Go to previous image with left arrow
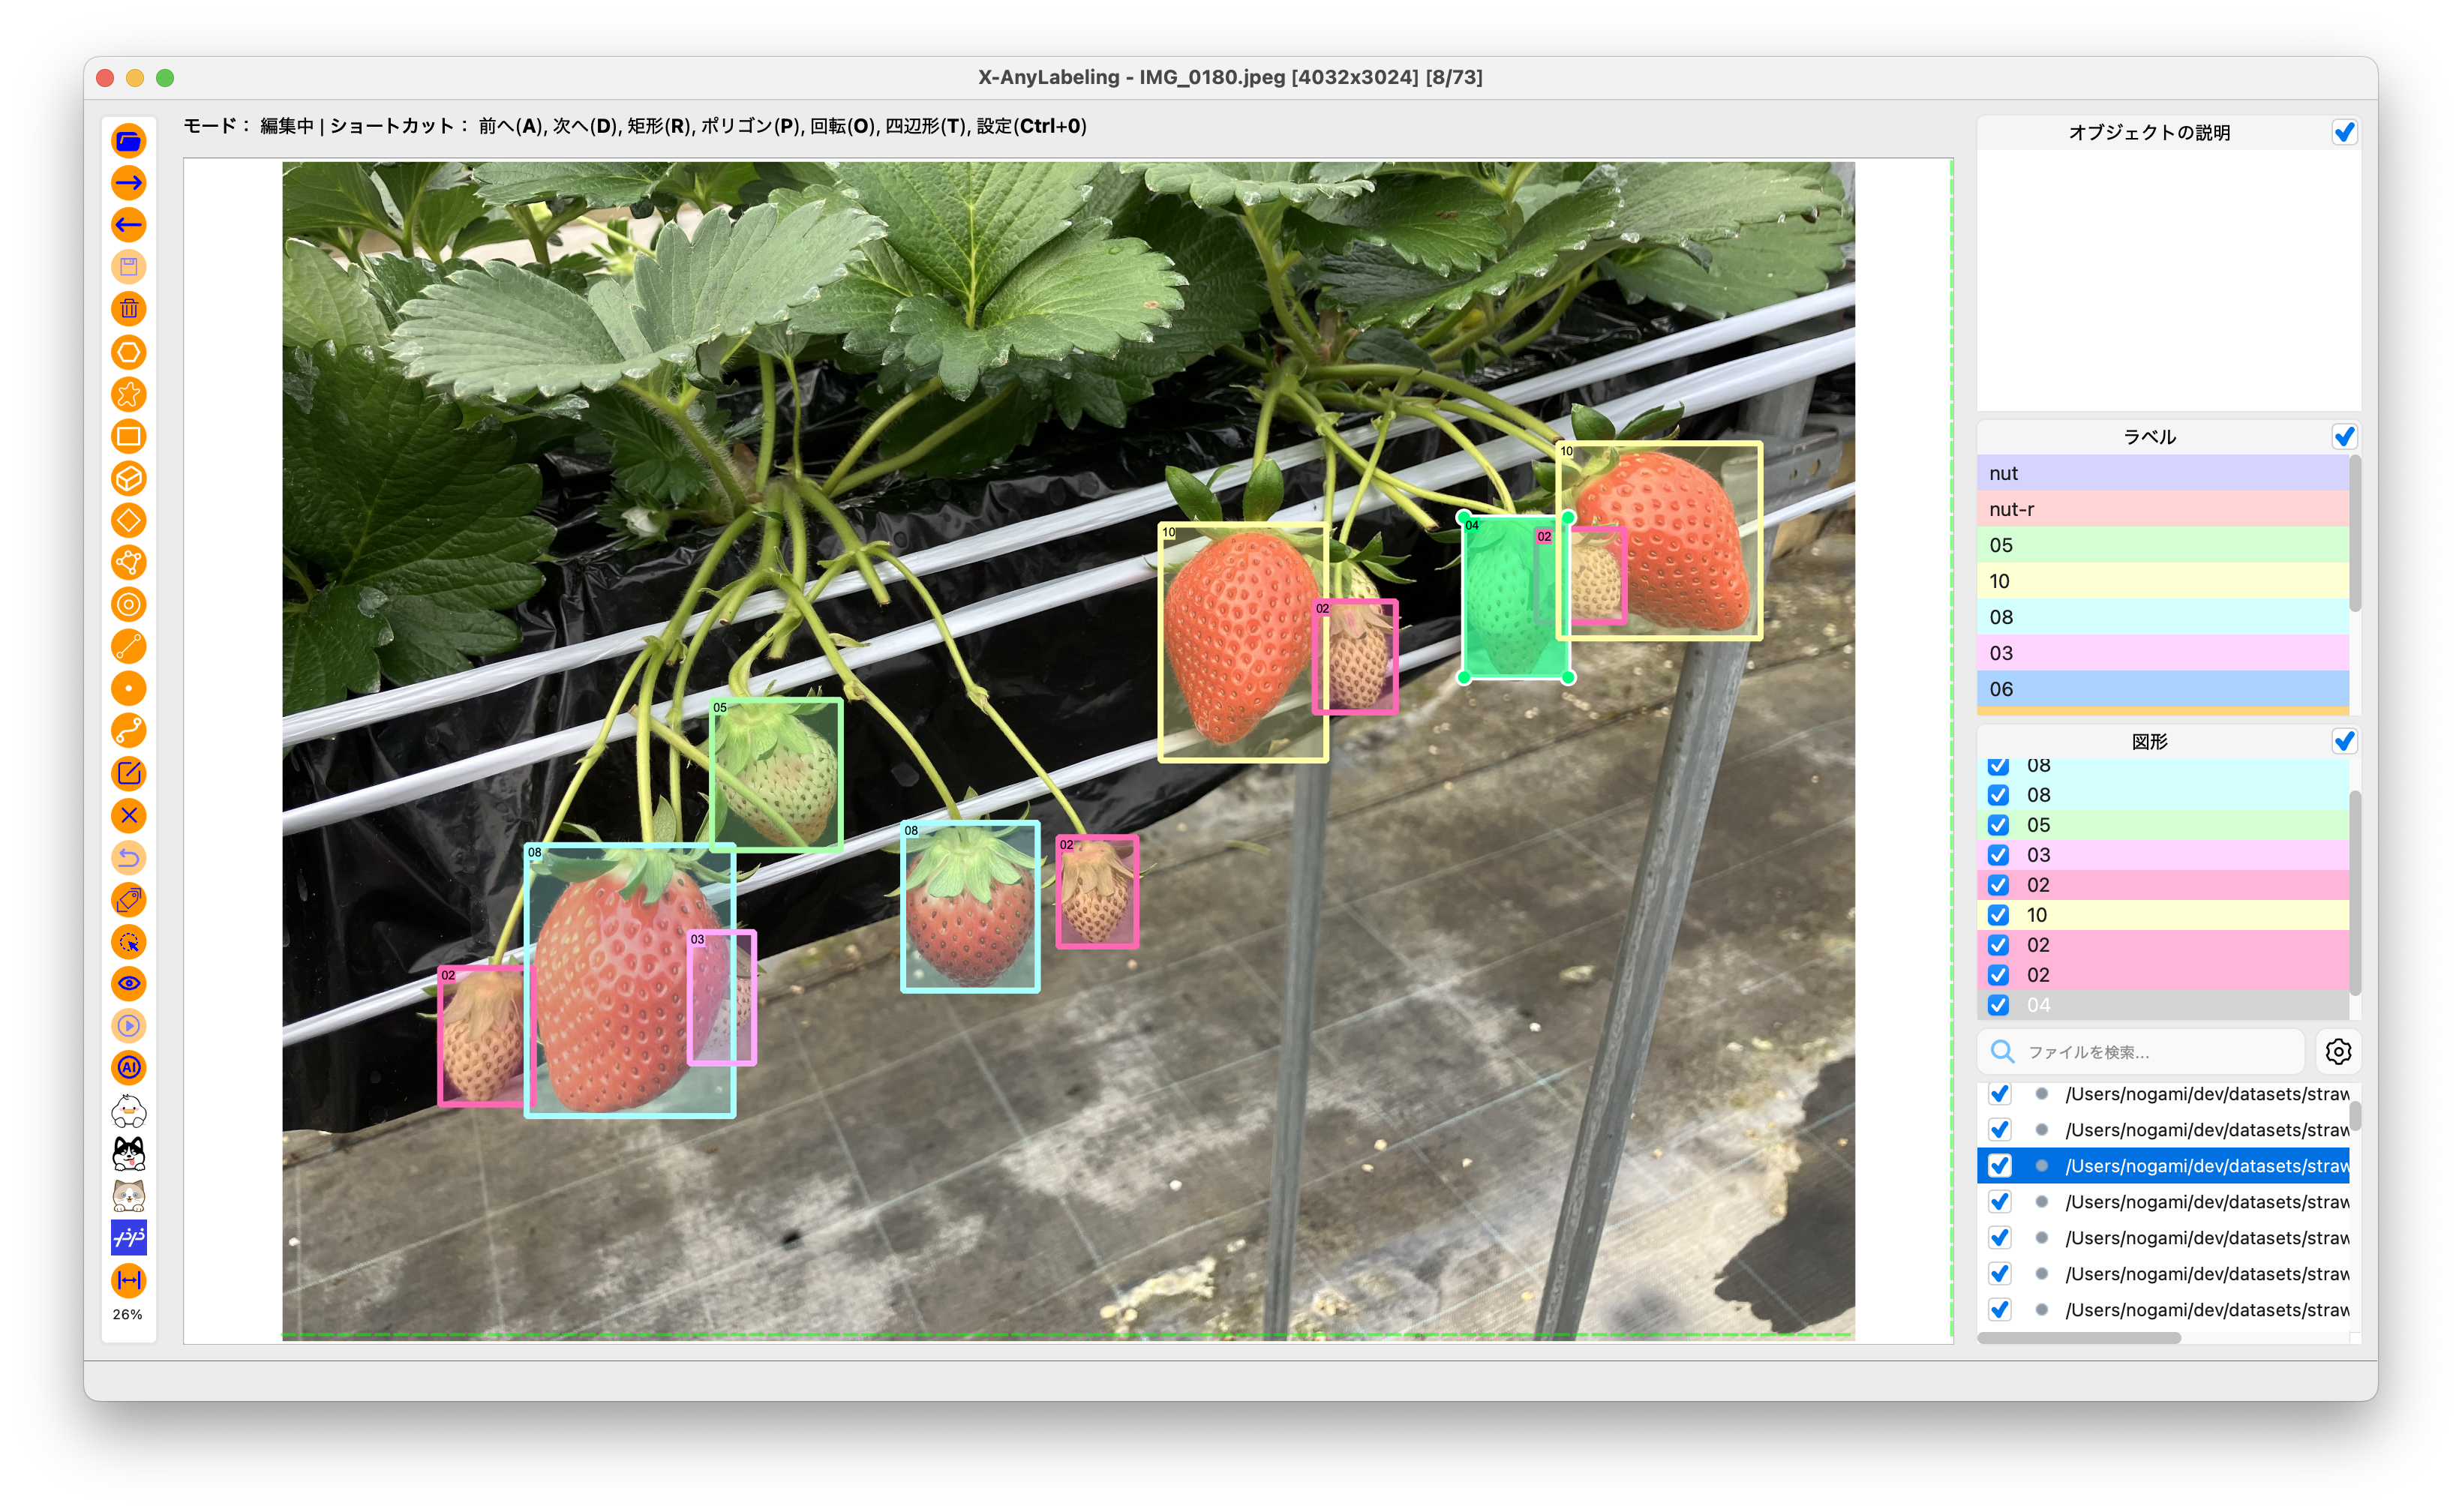This screenshot has width=2462, height=1512. (x=129, y=225)
